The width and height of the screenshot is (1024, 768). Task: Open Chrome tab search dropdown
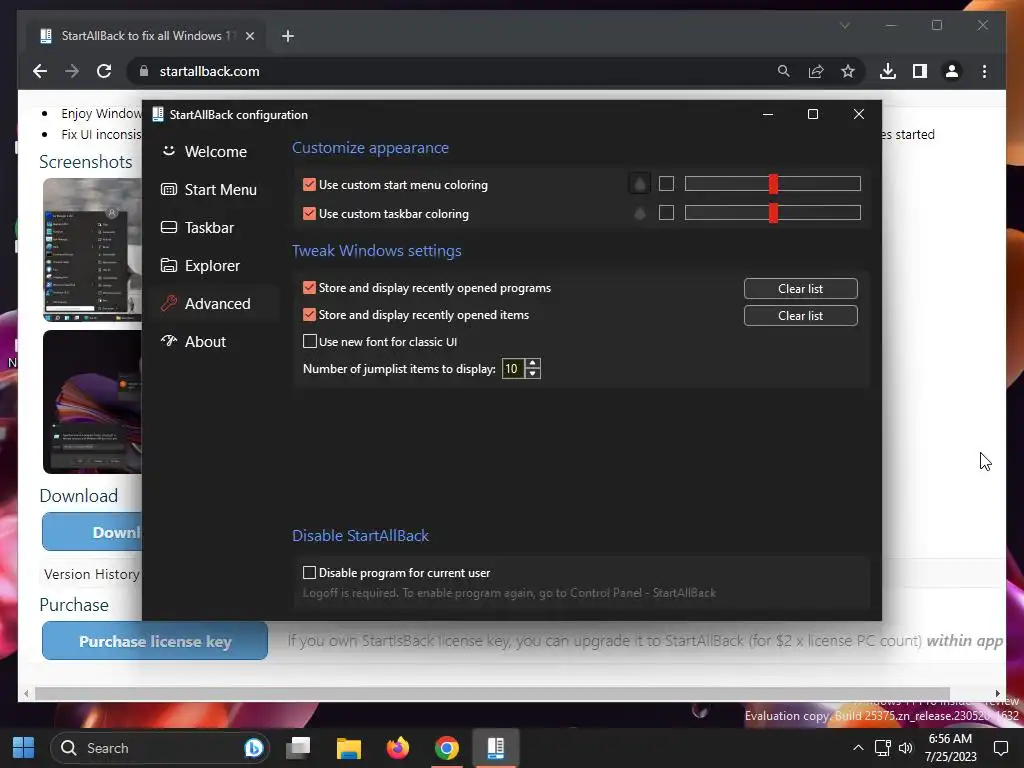click(844, 25)
